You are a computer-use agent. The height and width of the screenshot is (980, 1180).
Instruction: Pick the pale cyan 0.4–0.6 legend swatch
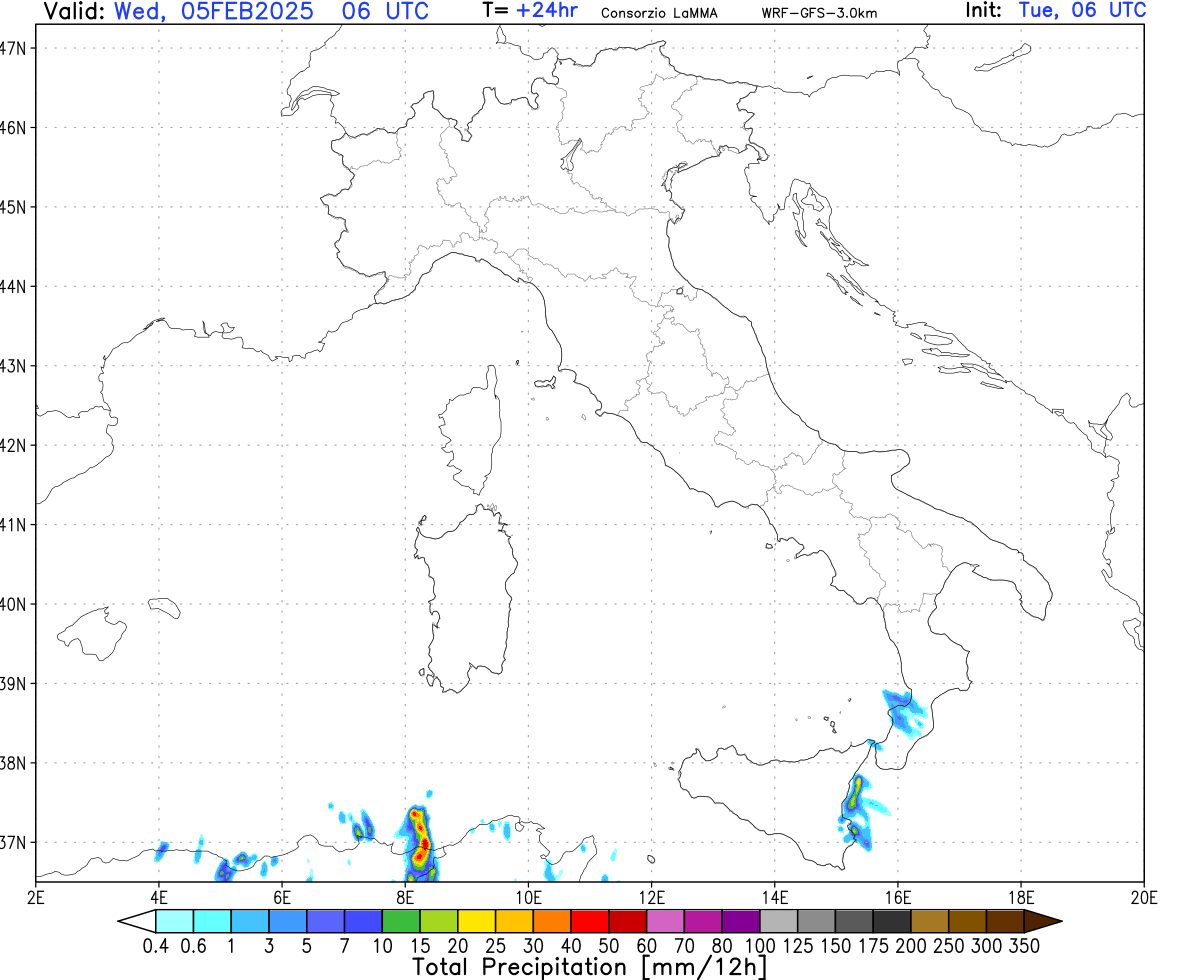click(x=175, y=921)
